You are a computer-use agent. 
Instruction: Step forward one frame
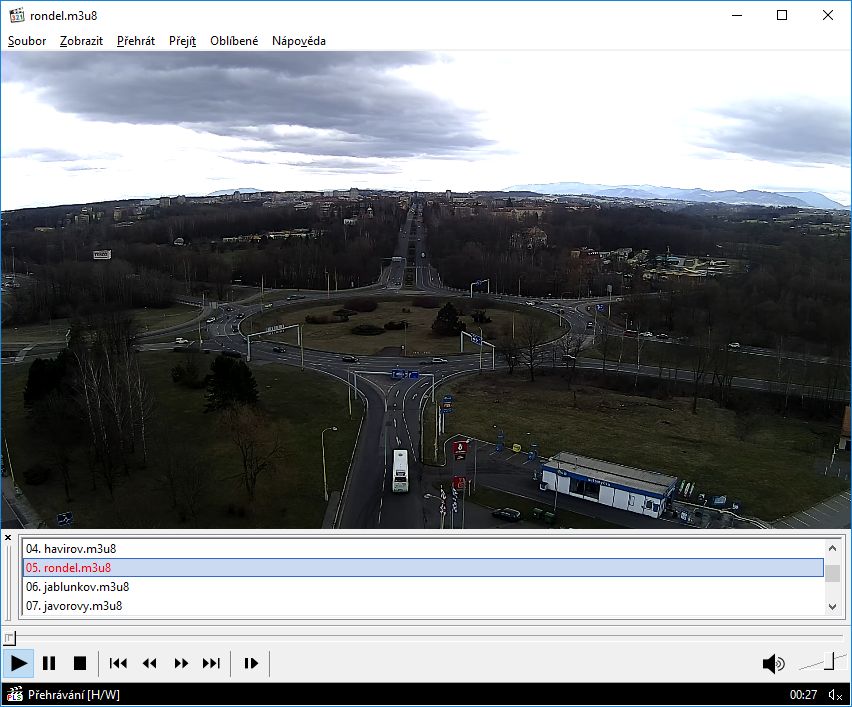click(251, 663)
